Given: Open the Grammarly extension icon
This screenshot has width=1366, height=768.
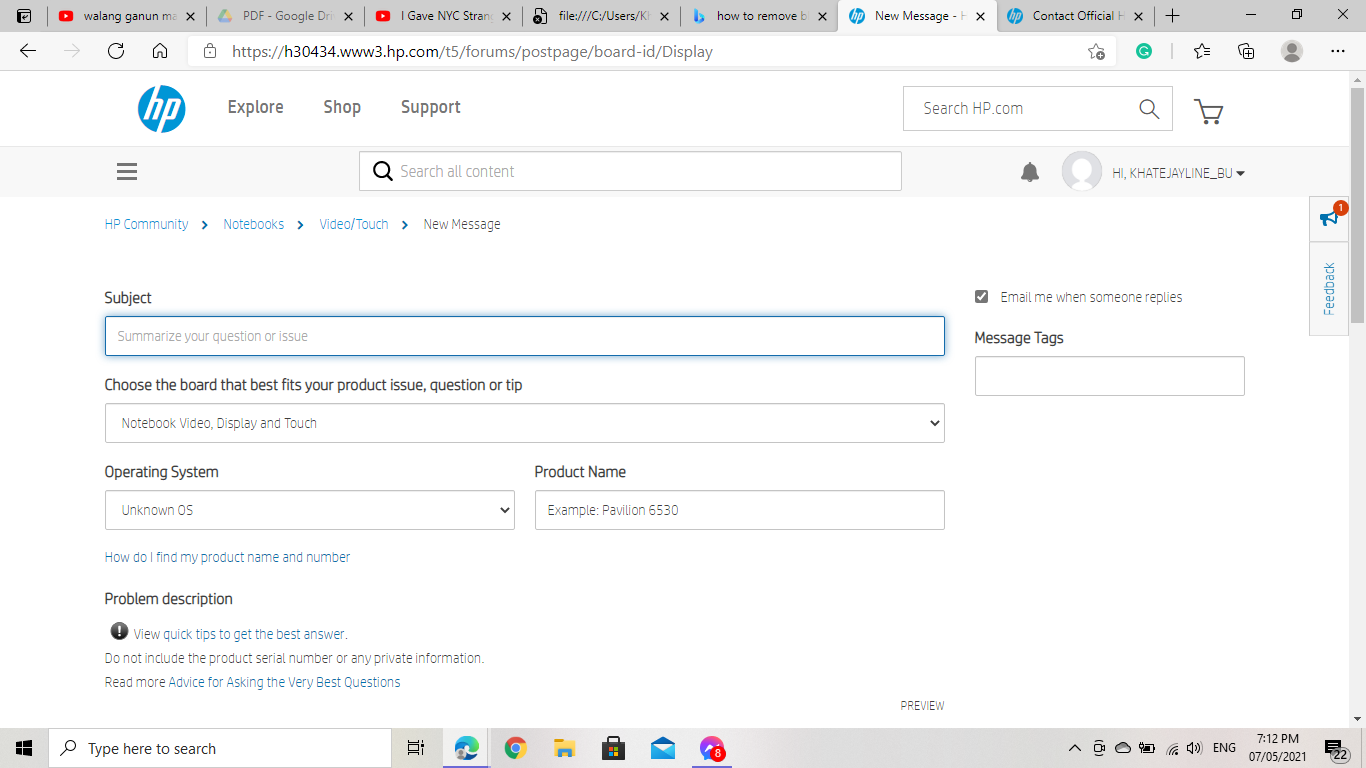Looking at the screenshot, I should [x=1144, y=51].
